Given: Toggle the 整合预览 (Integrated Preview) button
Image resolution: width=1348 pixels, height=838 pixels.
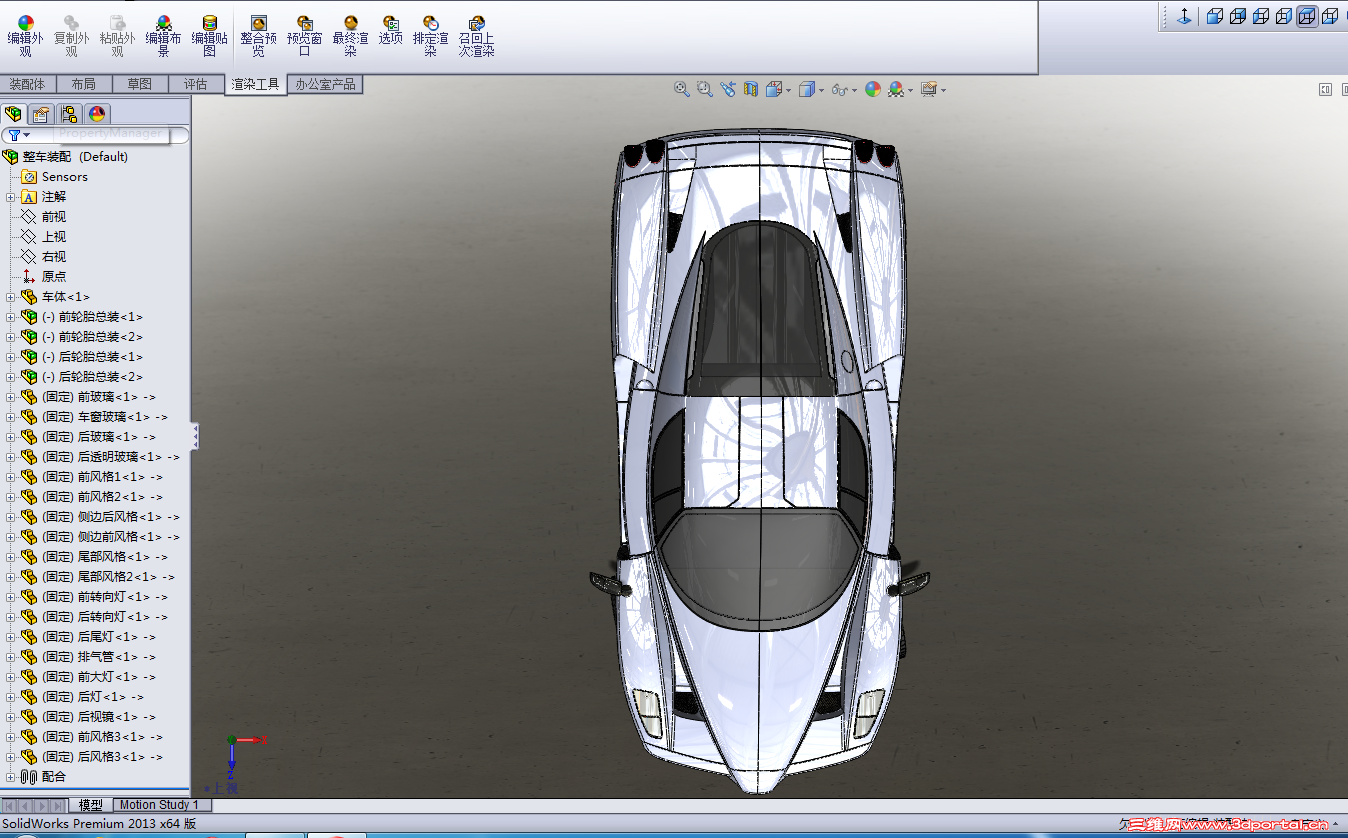Looking at the screenshot, I should coord(258,35).
